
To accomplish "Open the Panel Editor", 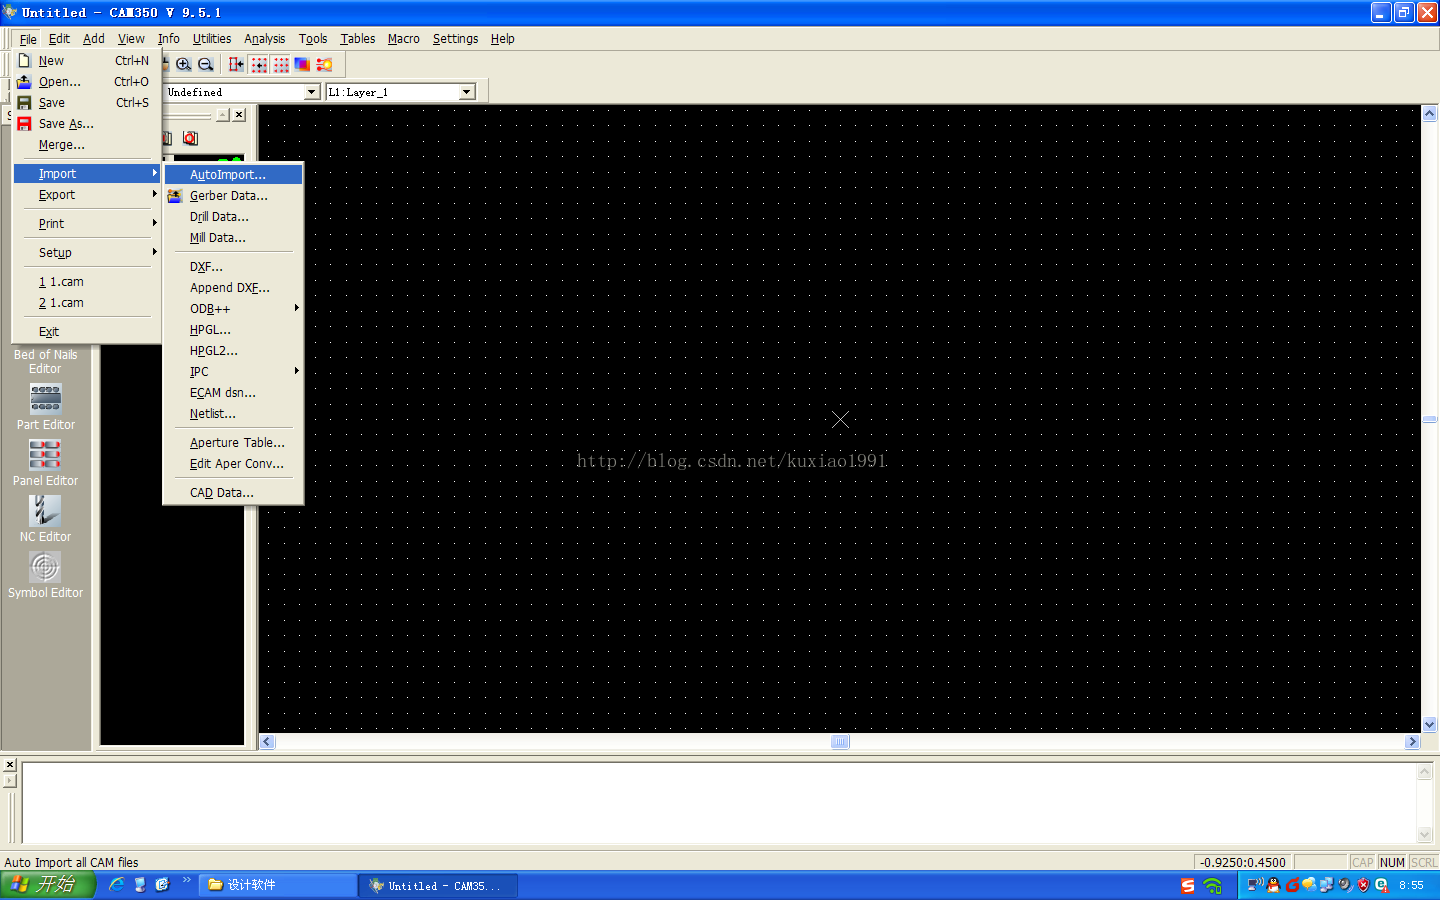I will point(45,463).
